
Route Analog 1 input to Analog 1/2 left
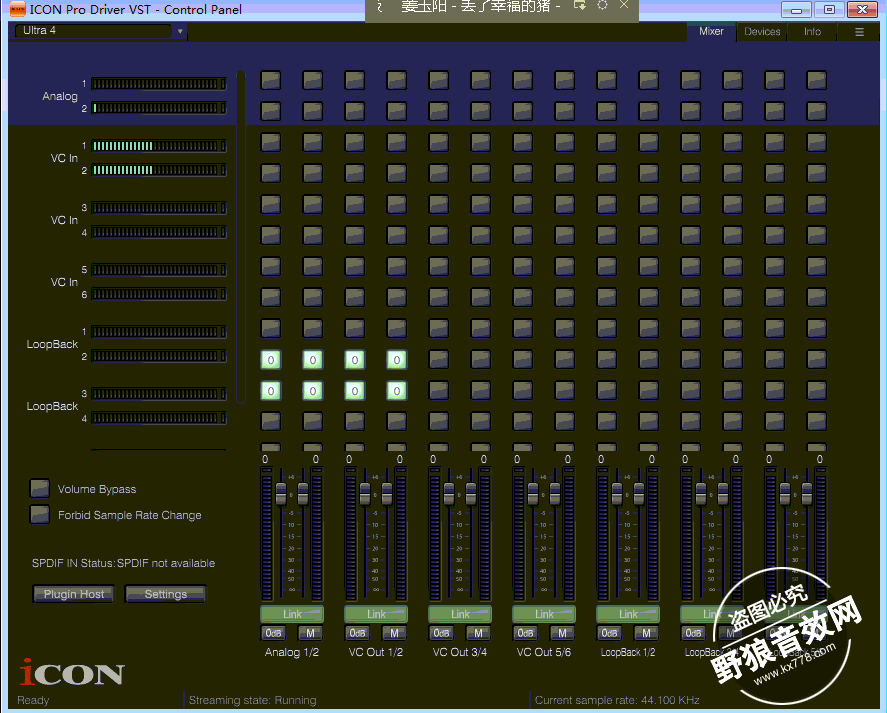click(271, 80)
